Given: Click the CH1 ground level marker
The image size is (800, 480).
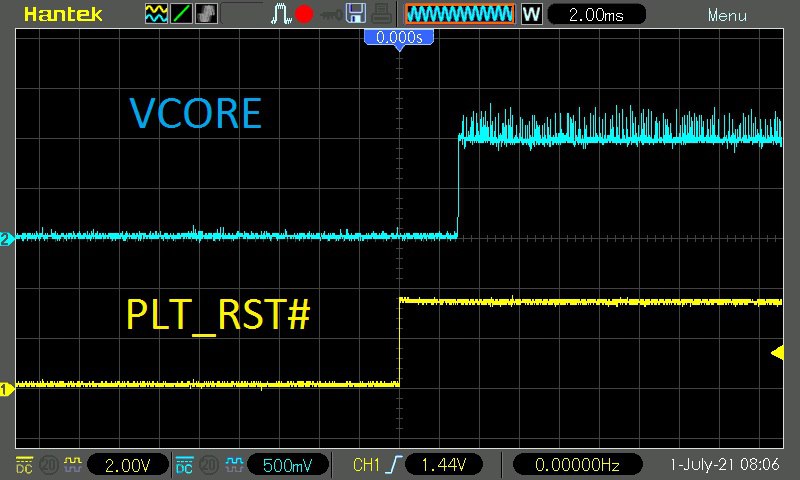Looking at the screenshot, I should point(6,390).
